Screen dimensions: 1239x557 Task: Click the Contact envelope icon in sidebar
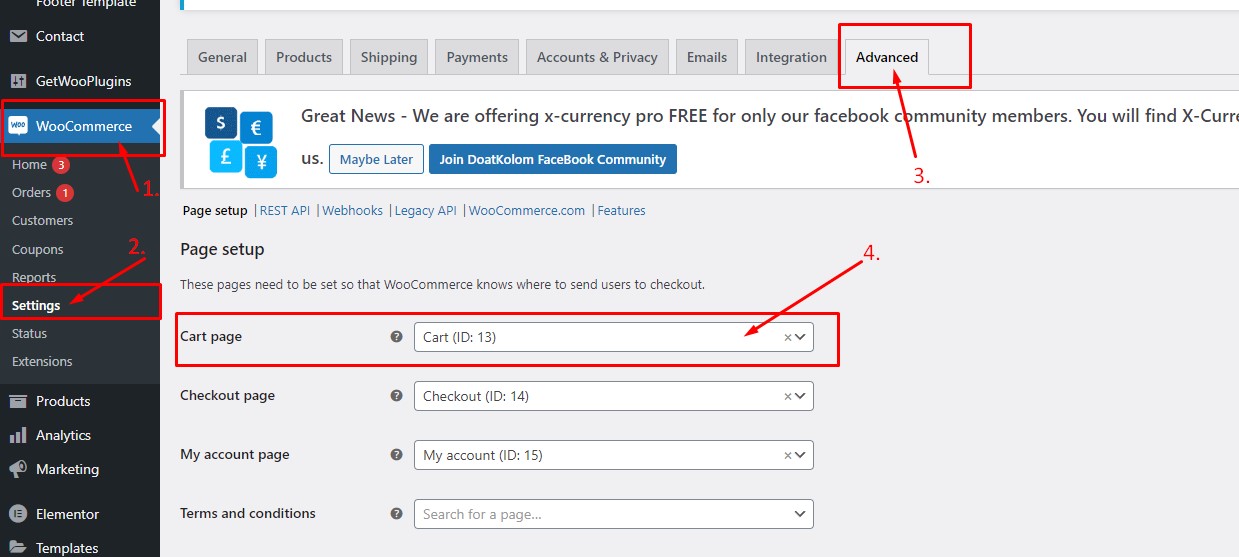[x=18, y=36]
